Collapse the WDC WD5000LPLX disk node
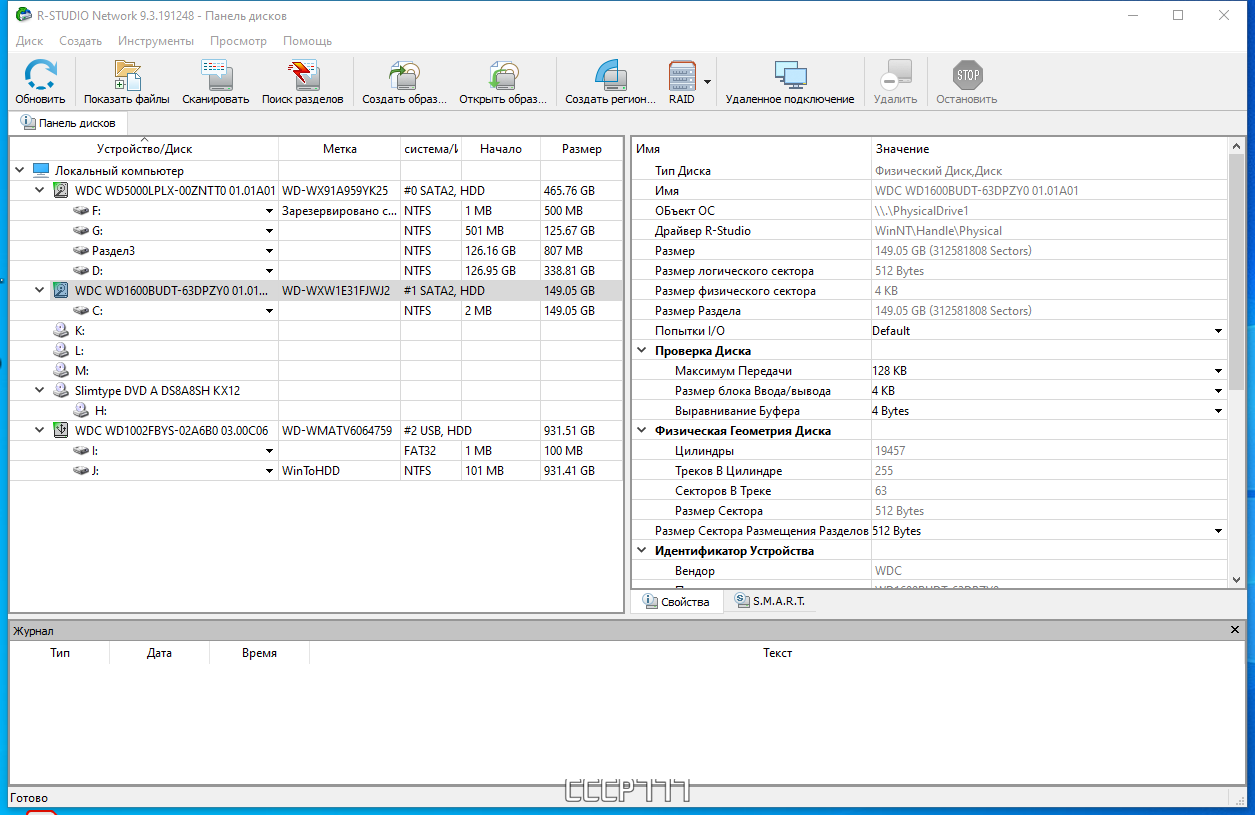The width and height of the screenshot is (1255, 815). coord(40,190)
